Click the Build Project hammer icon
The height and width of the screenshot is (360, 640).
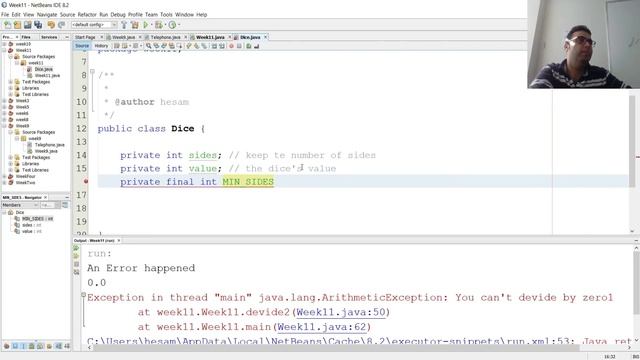124,25
